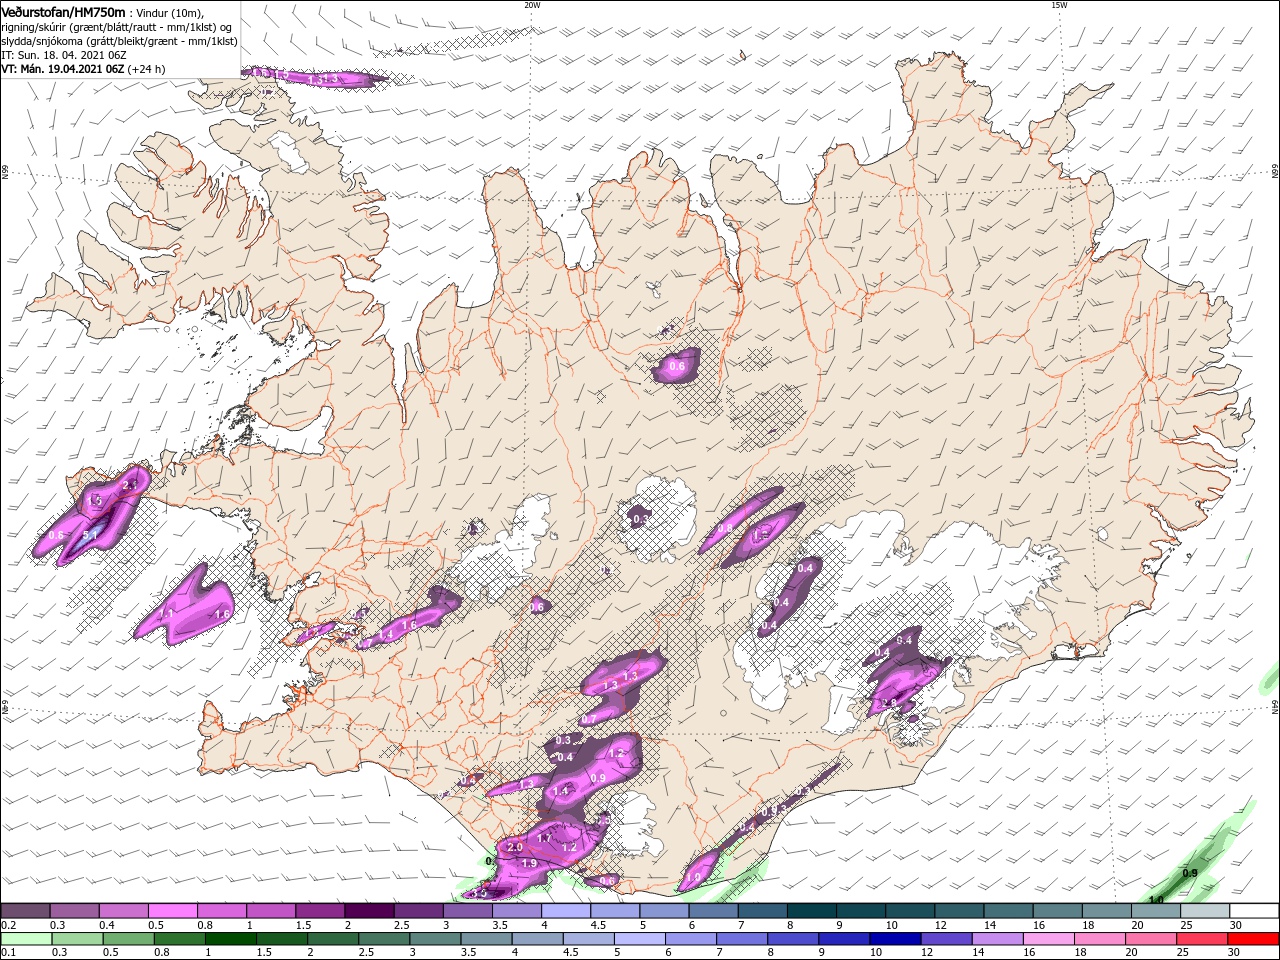Image resolution: width=1280 pixels, height=960 pixels.
Task: Click the Veðurstofan/HM750m map title
Action: (64, 11)
